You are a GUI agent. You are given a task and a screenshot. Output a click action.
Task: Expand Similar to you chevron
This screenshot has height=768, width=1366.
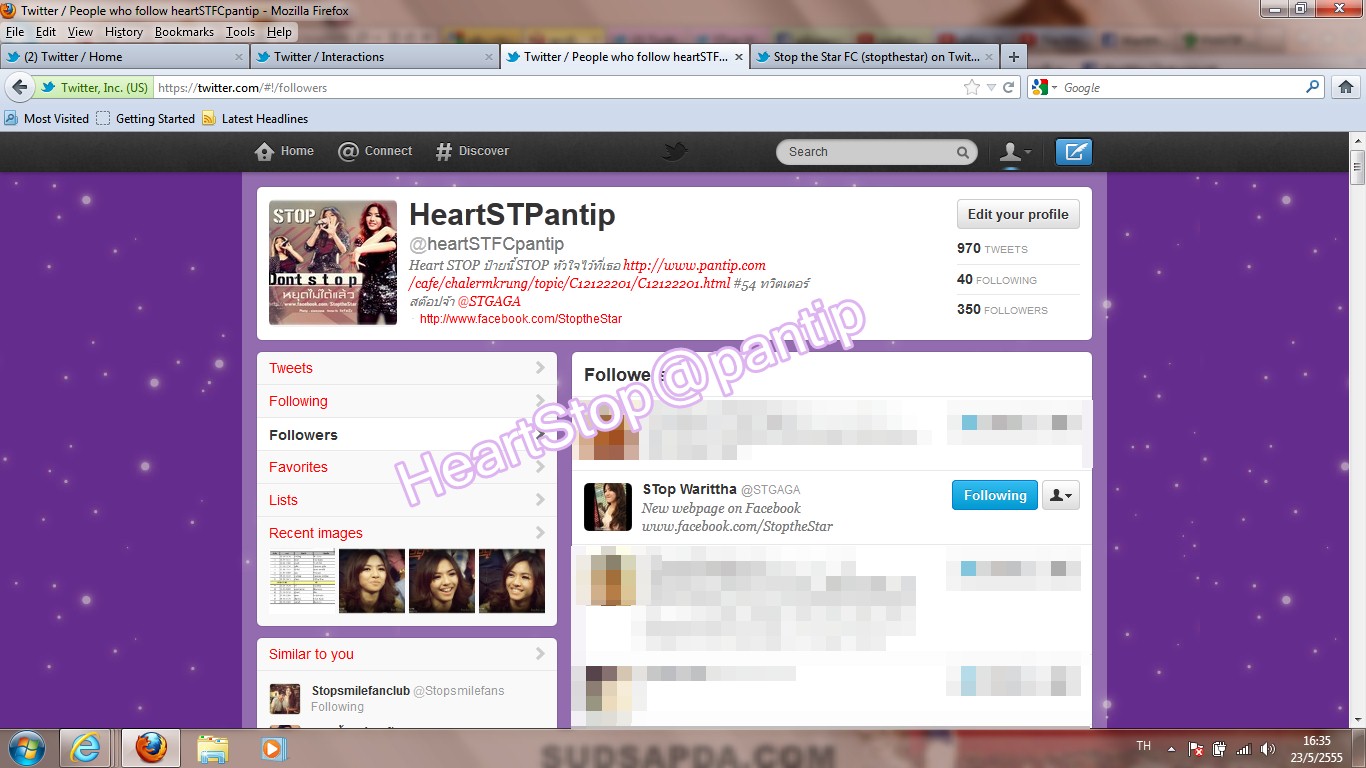(540, 654)
